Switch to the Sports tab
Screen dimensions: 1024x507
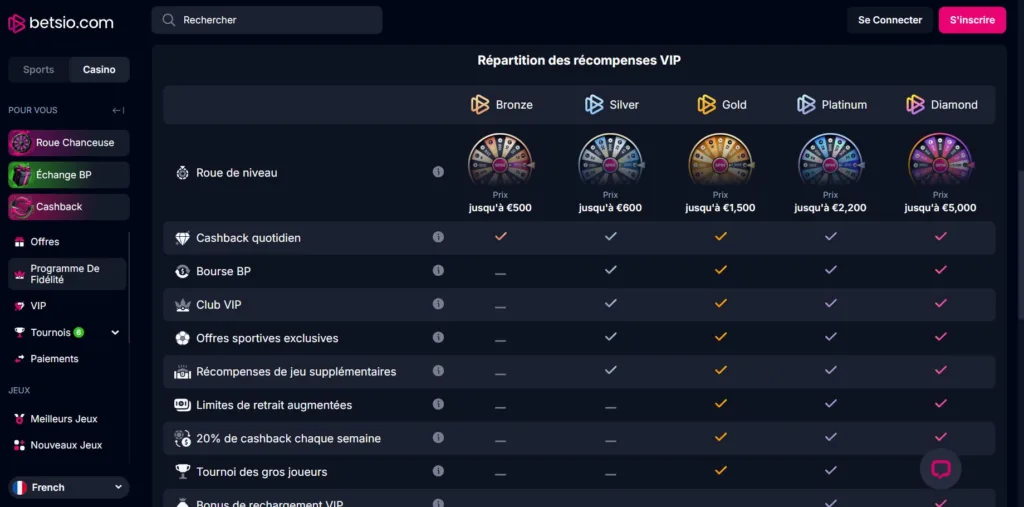click(x=39, y=70)
